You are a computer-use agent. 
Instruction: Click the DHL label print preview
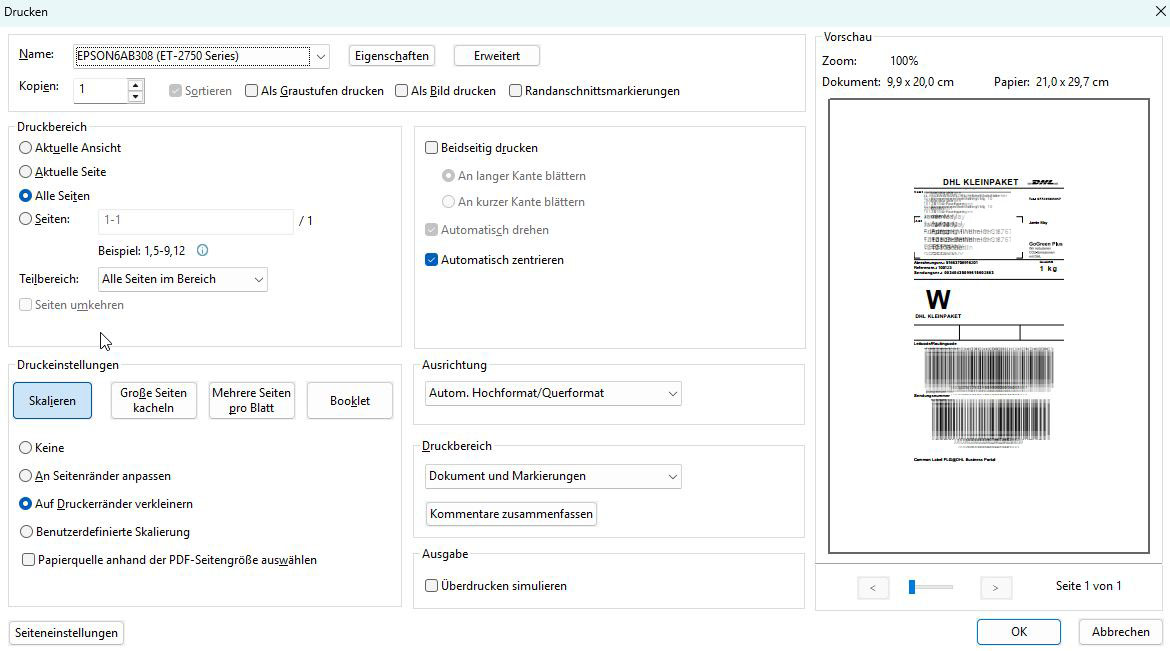coord(989,326)
